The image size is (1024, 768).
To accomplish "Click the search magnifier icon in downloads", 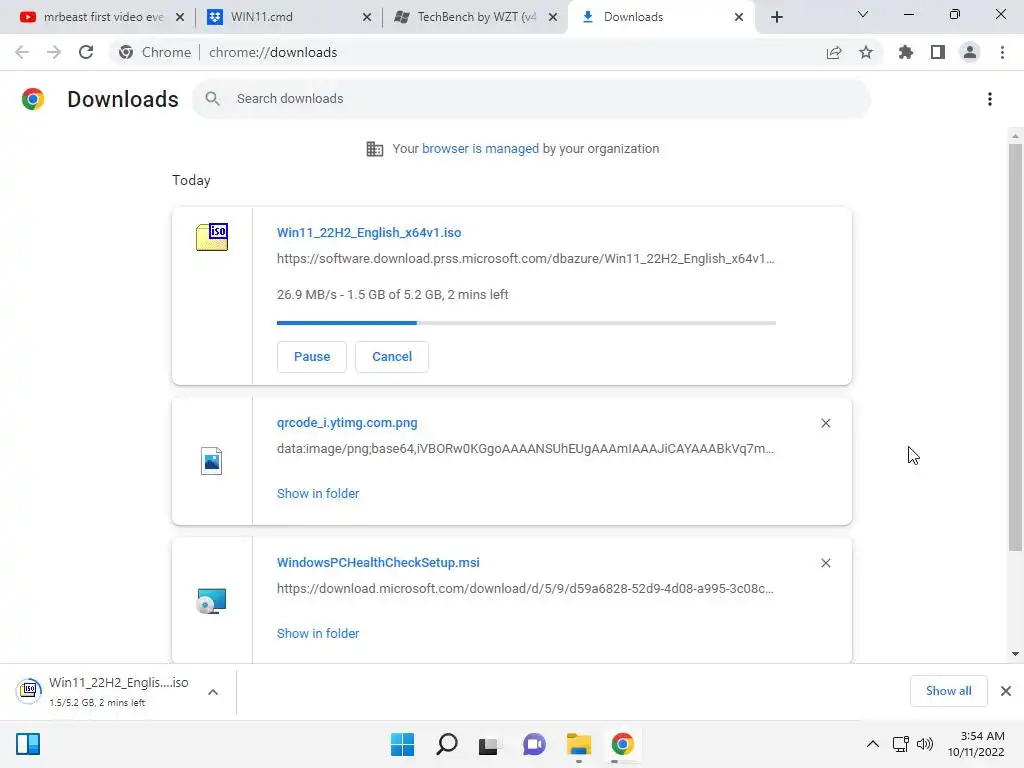I will click(x=212, y=99).
